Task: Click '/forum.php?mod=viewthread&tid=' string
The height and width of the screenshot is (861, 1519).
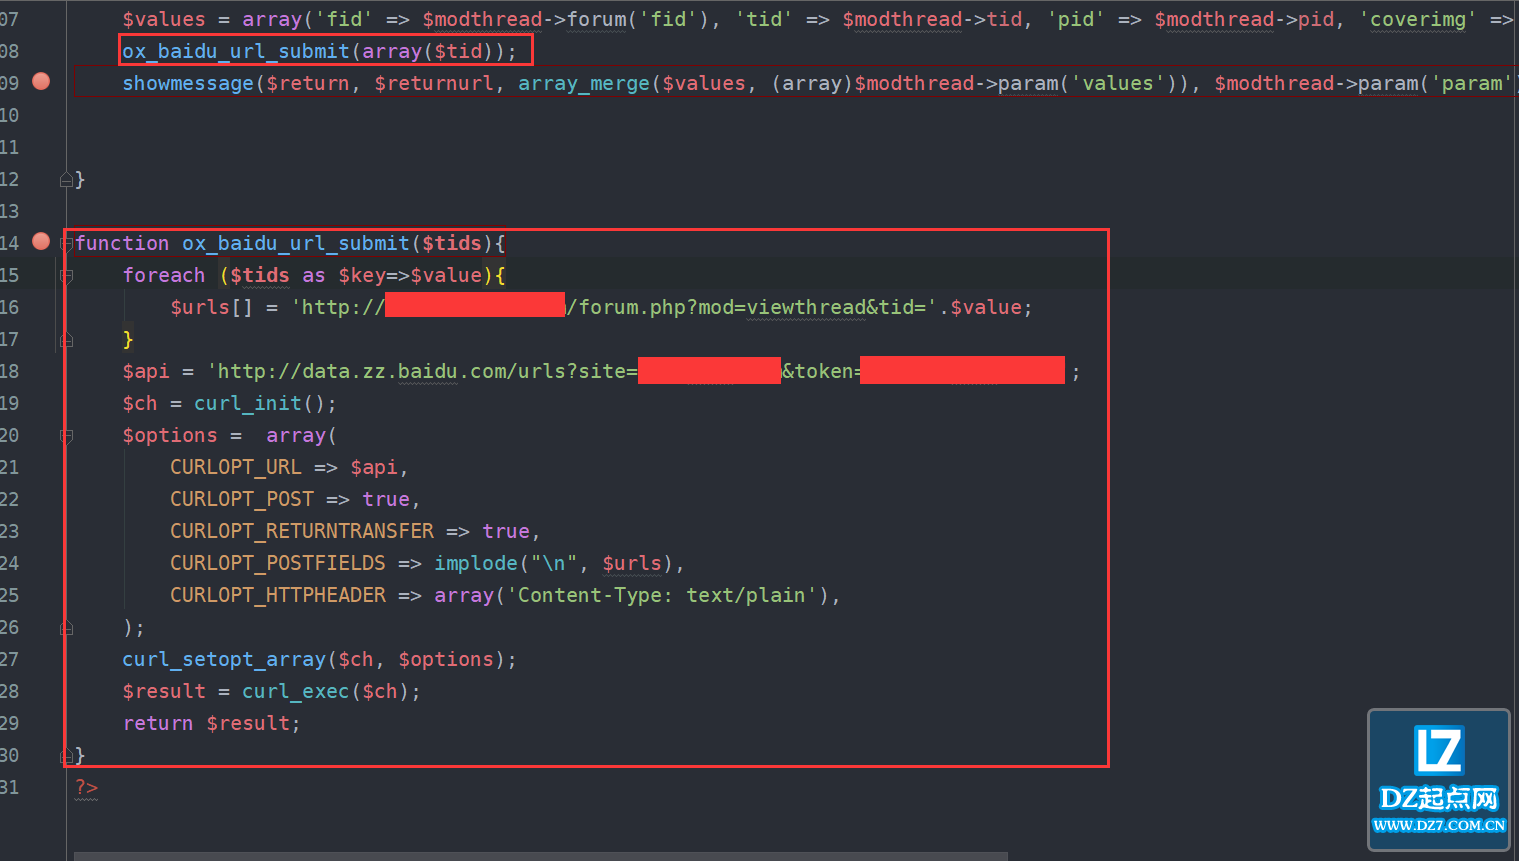Action: [751, 307]
